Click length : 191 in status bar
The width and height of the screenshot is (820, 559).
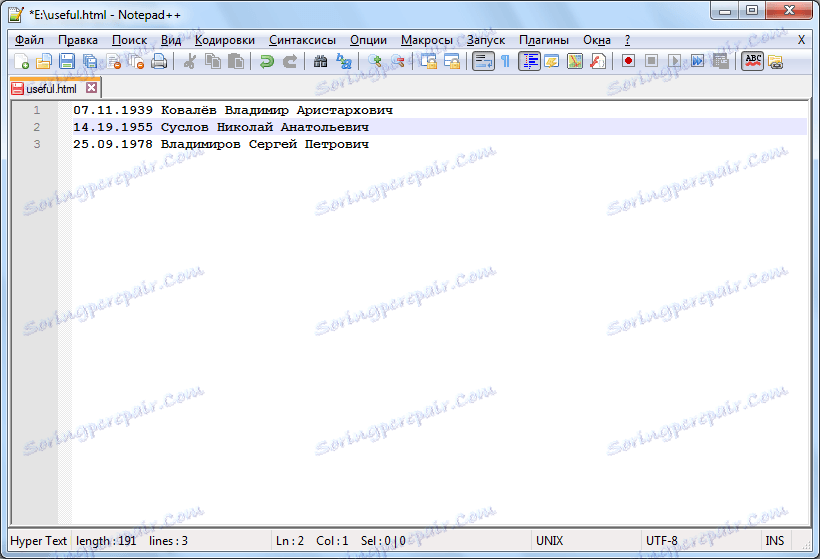pyautogui.click(x=106, y=541)
